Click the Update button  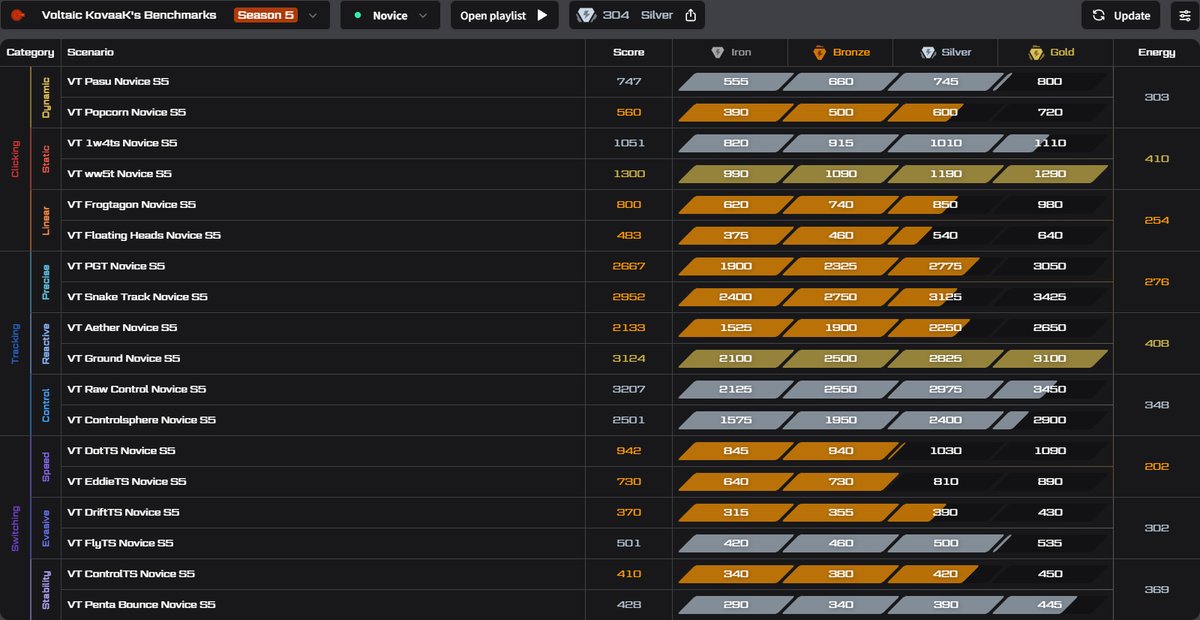pyautogui.click(x=1121, y=15)
